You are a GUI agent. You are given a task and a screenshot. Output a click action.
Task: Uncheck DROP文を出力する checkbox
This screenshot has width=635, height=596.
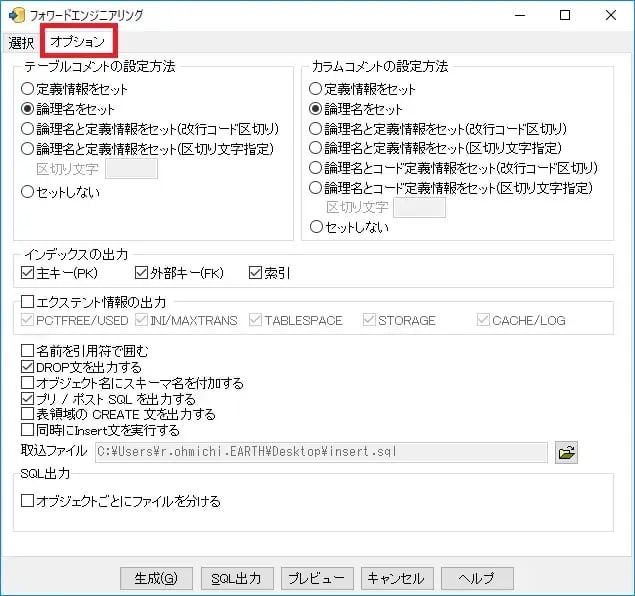tap(28, 367)
